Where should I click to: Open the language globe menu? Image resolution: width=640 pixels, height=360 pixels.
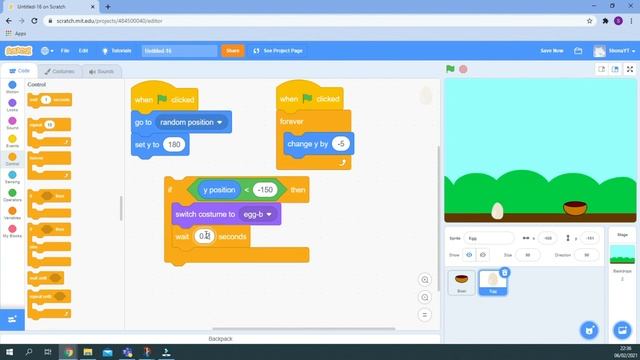click(x=47, y=51)
